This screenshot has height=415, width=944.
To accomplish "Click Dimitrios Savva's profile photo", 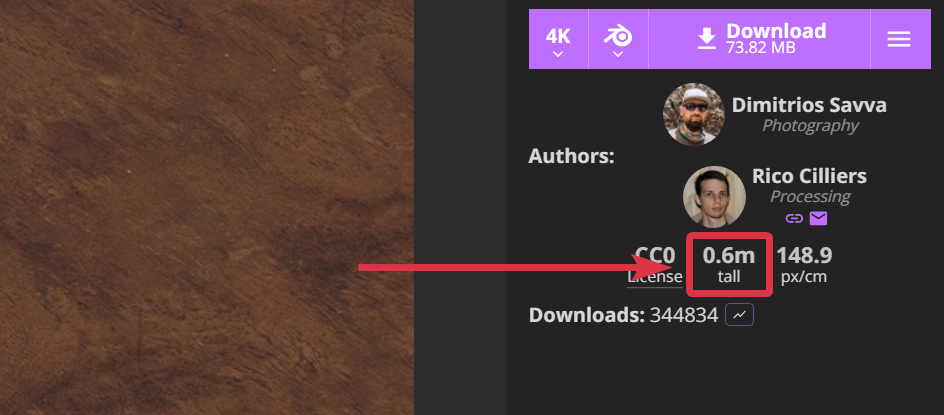I will (x=694, y=114).
